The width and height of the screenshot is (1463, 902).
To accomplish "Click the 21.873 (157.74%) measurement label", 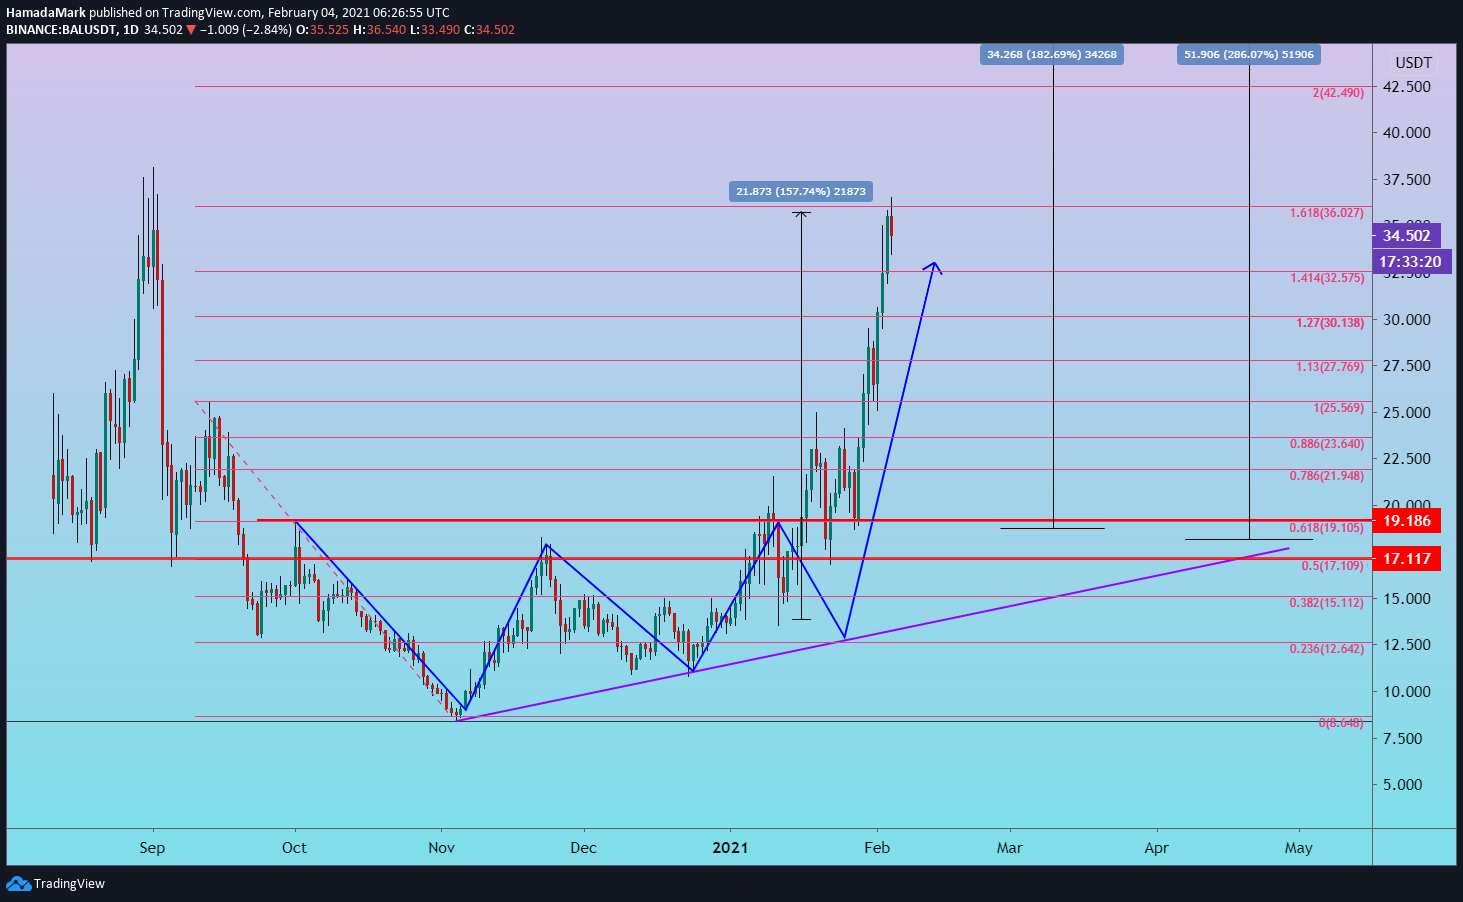I will pyautogui.click(x=801, y=191).
